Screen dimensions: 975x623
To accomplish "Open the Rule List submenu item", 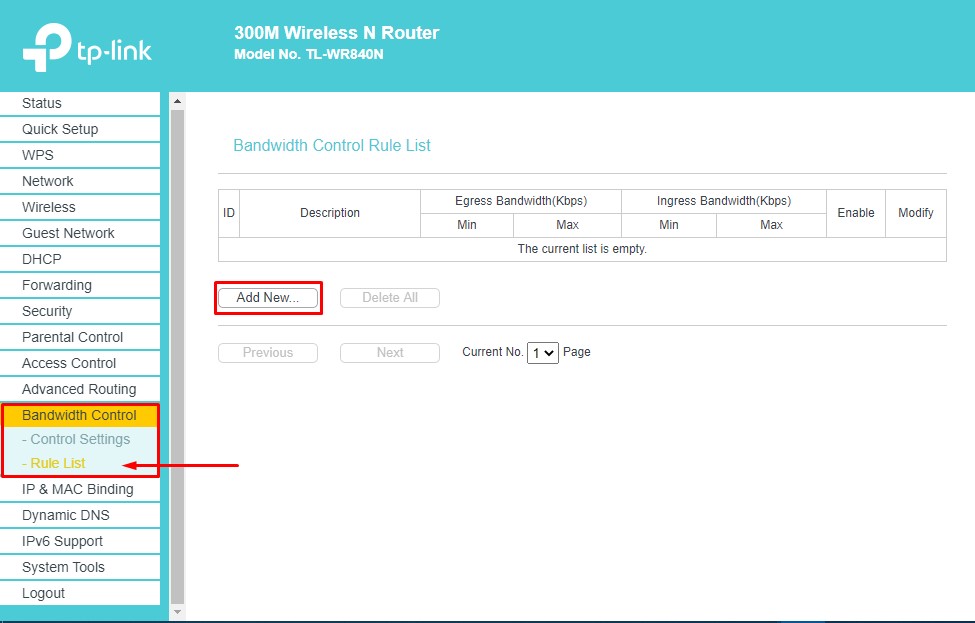I will pos(57,463).
